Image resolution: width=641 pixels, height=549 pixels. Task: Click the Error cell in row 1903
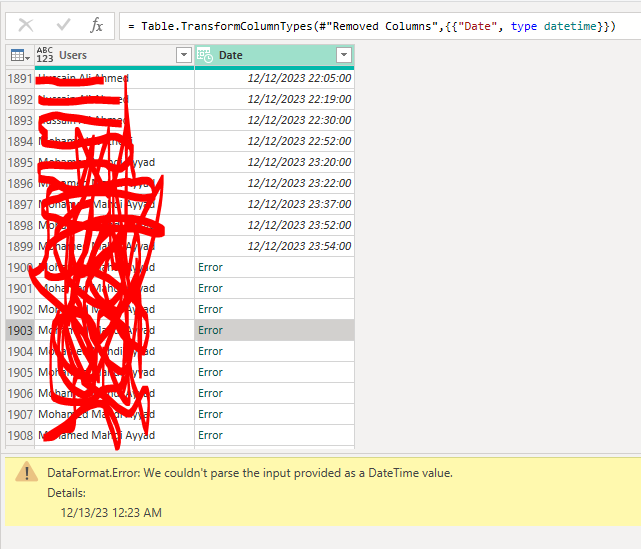coord(274,330)
